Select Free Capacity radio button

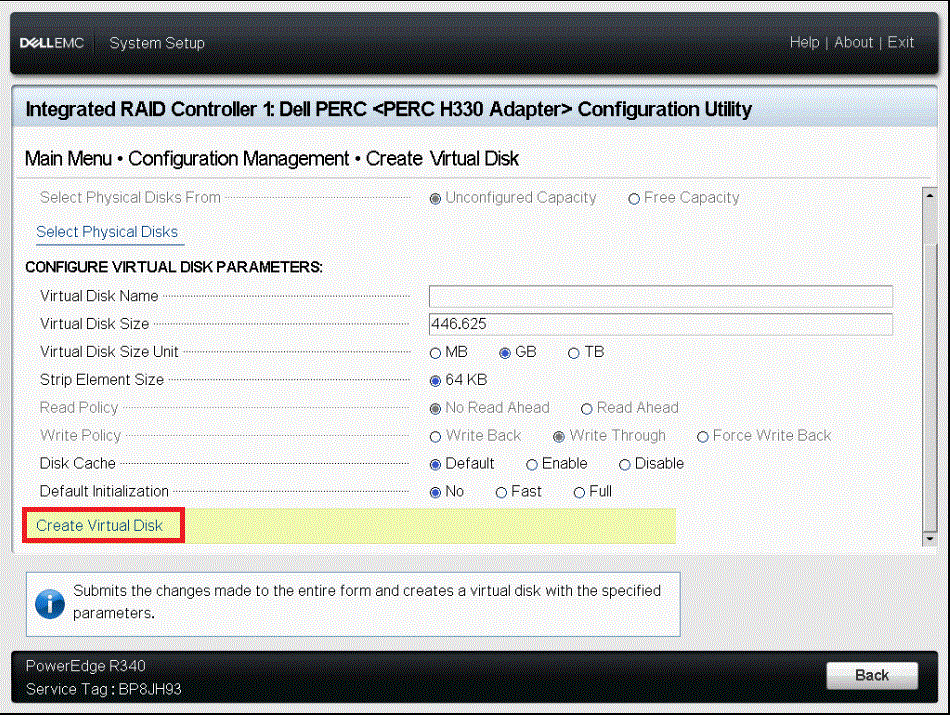pos(634,199)
